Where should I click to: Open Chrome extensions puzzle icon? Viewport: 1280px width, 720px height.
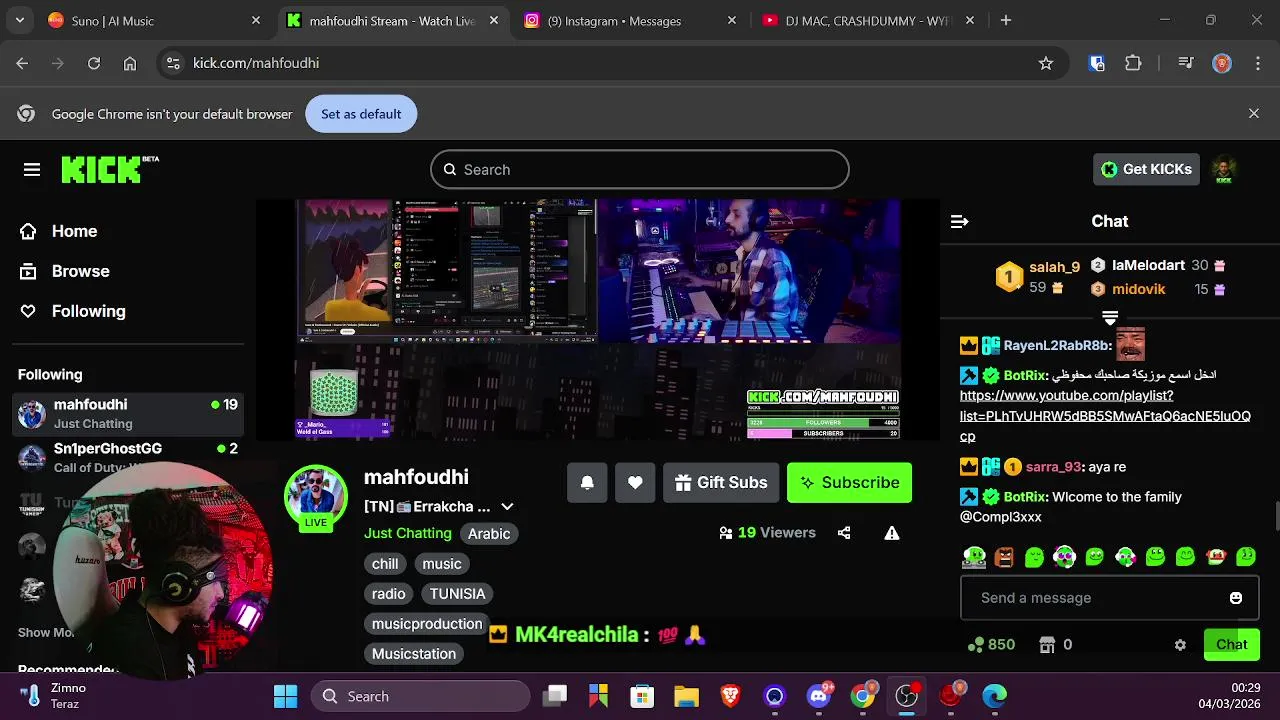(1133, 63)
